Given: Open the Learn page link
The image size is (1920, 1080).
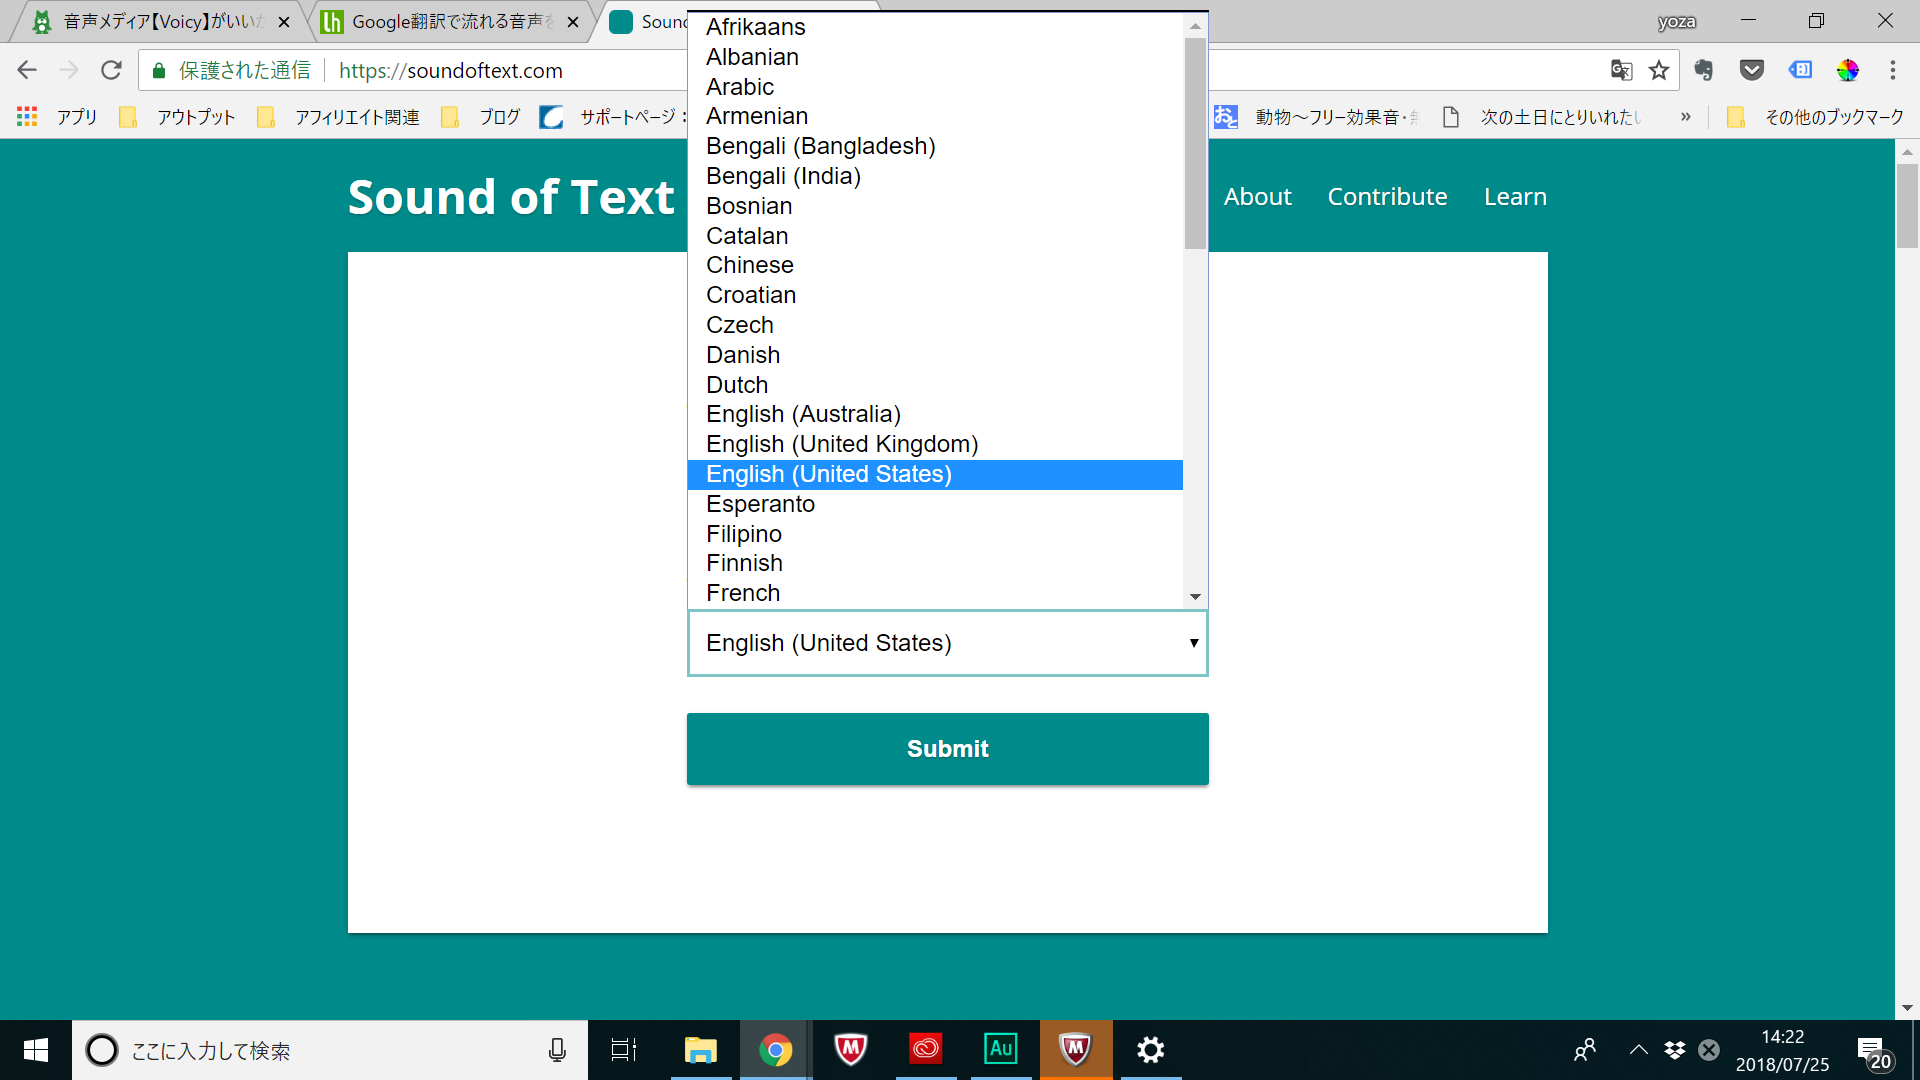Looking at the screenshot, I should [1515, 197].
